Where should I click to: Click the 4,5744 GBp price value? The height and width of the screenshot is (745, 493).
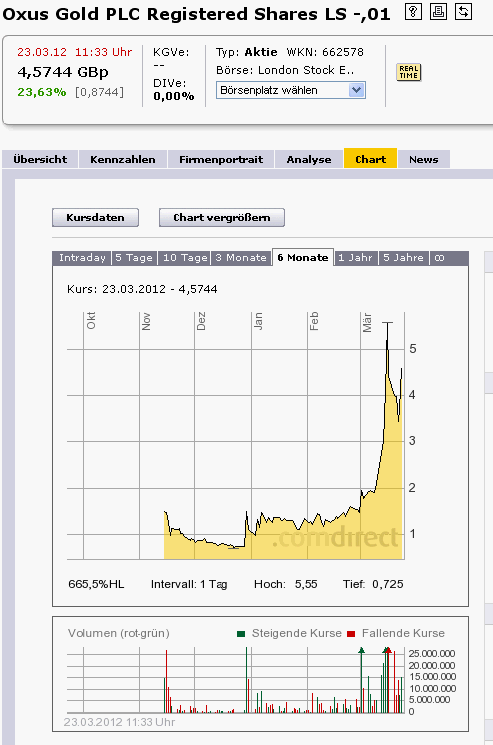pyautogui.click(x=63, y=72)
